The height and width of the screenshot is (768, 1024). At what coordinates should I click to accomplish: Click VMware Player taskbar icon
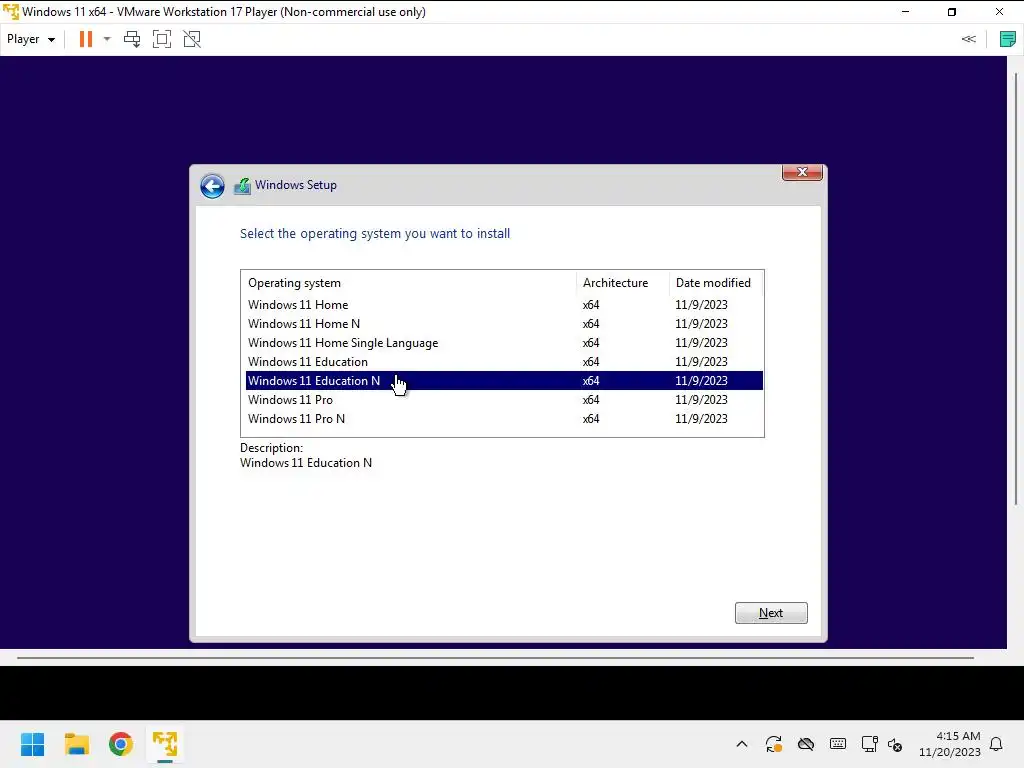[x=165, y=744]
